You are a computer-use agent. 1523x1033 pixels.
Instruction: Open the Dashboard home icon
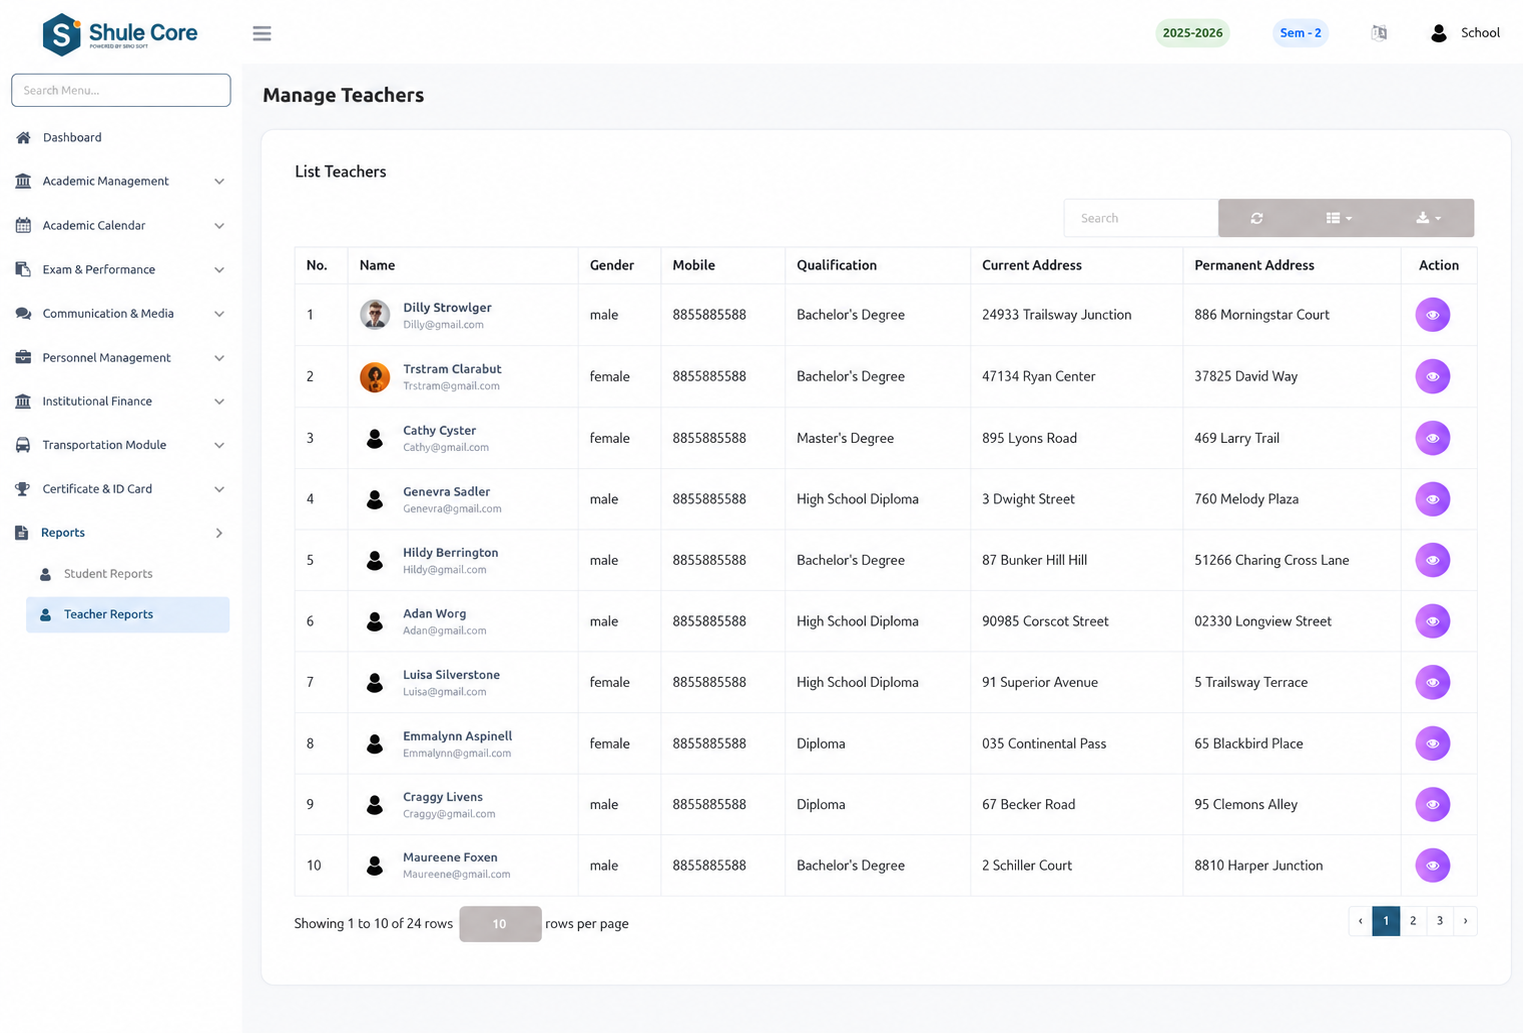[23, 137]
